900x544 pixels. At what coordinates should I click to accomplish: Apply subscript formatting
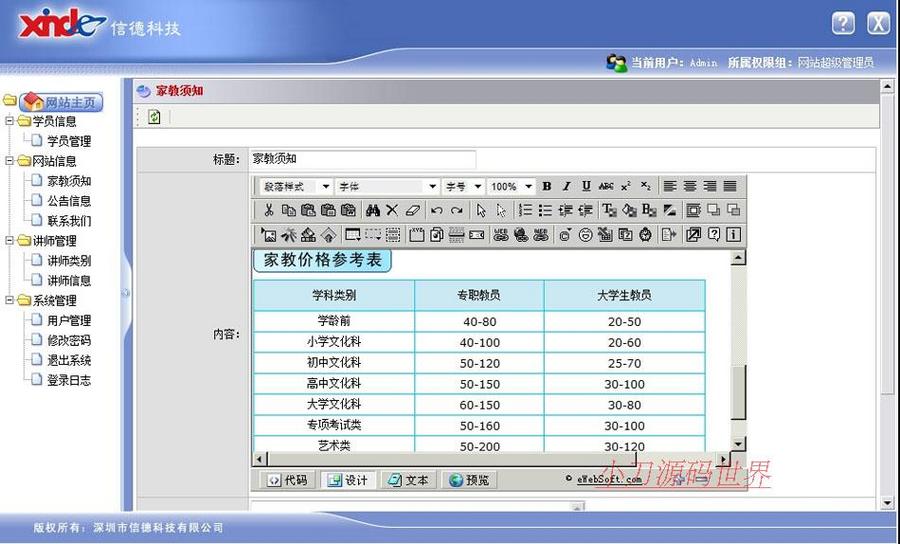646,186
